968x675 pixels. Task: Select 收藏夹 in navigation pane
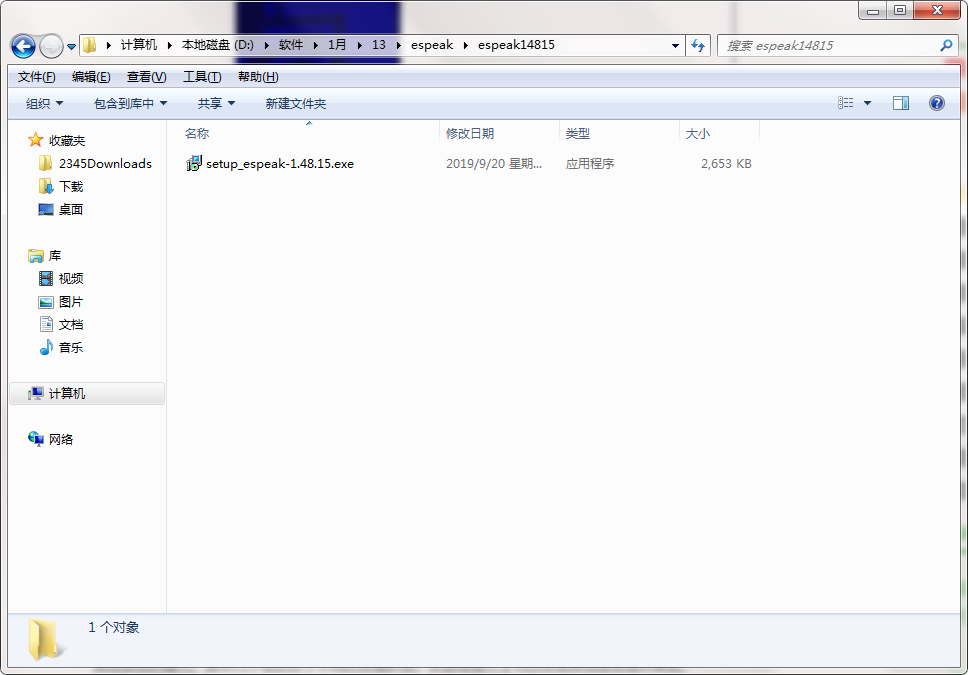tap(67, 141)
